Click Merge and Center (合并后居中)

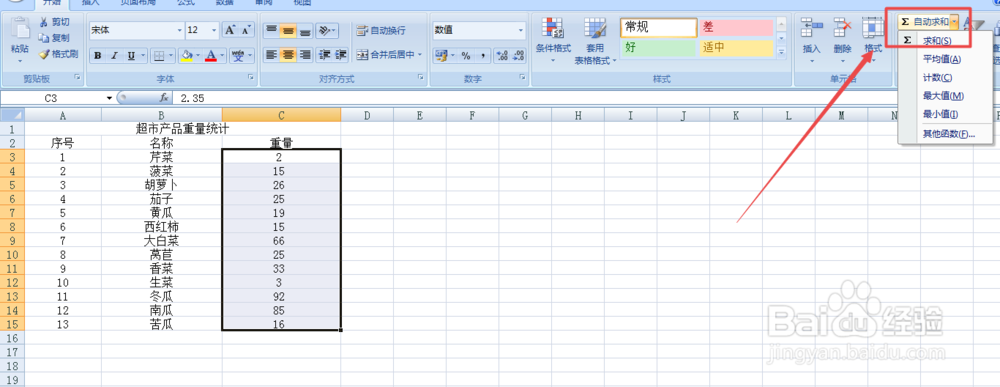click(385, 55)
